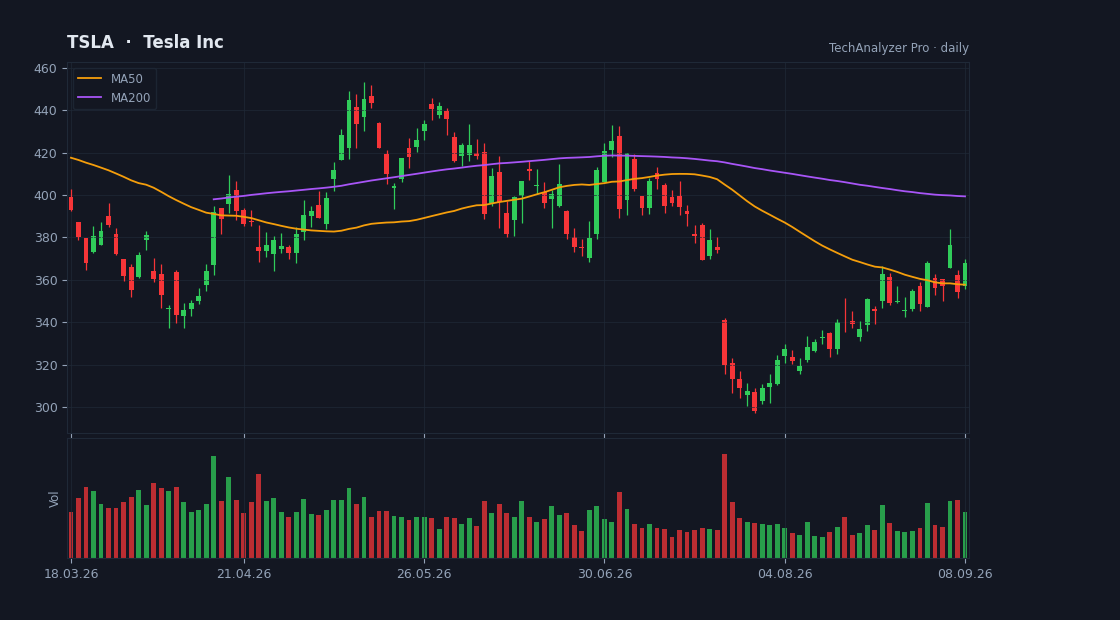
Task: Click the 26.05.26 date label
Action: coord(424,574)
